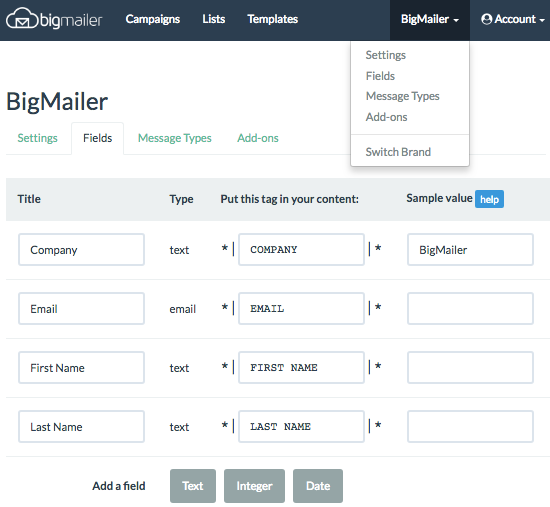This screenshot has width=550, height=507.
Task: Click the Sample value column header
Action: 439,198
